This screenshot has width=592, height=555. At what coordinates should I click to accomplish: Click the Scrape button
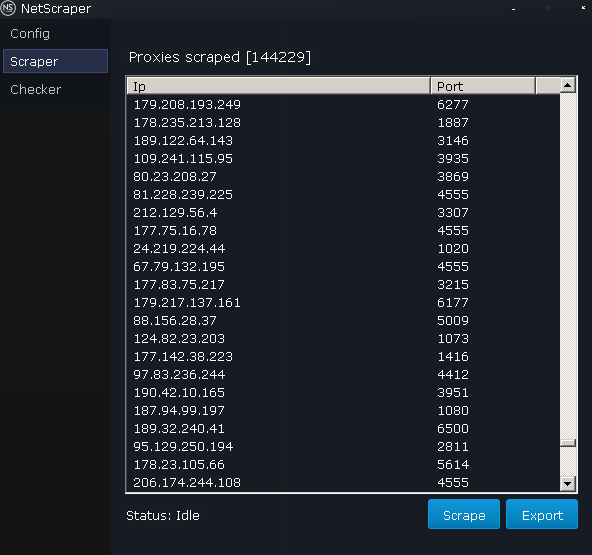464,514
